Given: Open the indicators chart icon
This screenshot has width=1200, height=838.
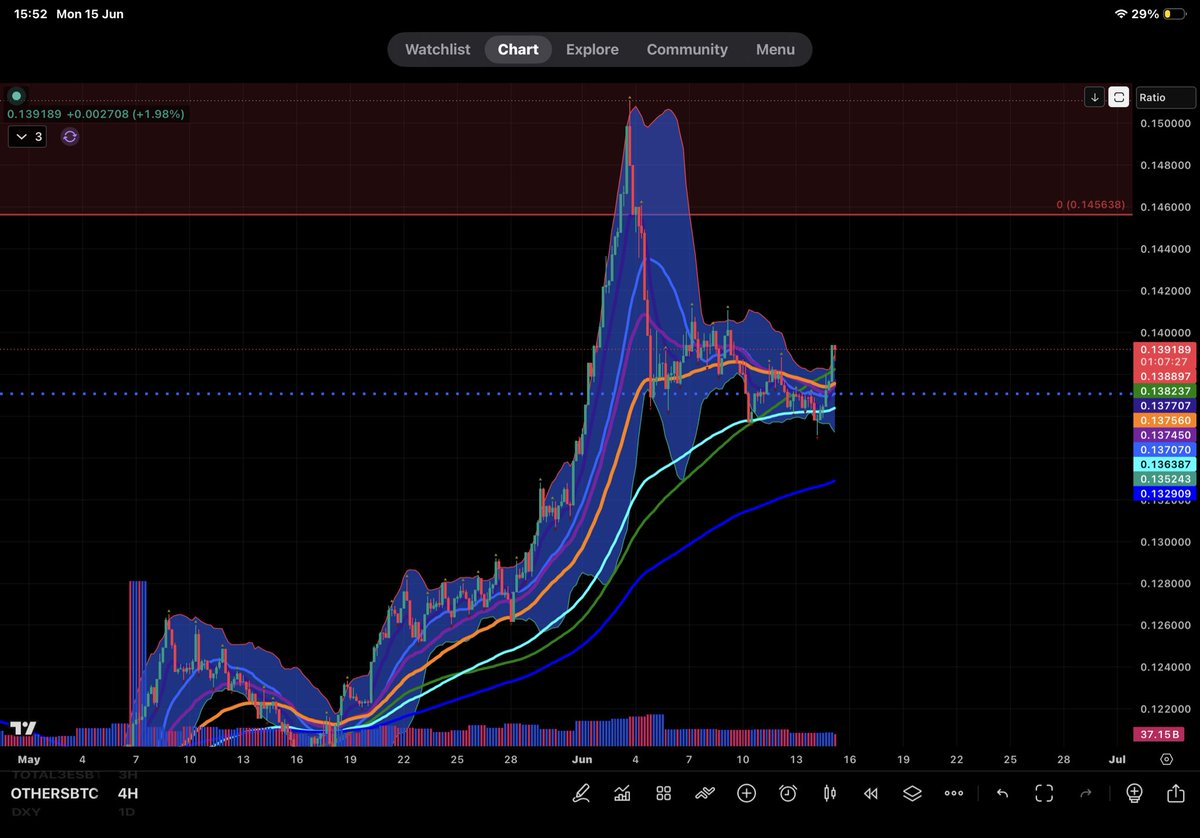Looking at the screenshot, I should (622, 793).
